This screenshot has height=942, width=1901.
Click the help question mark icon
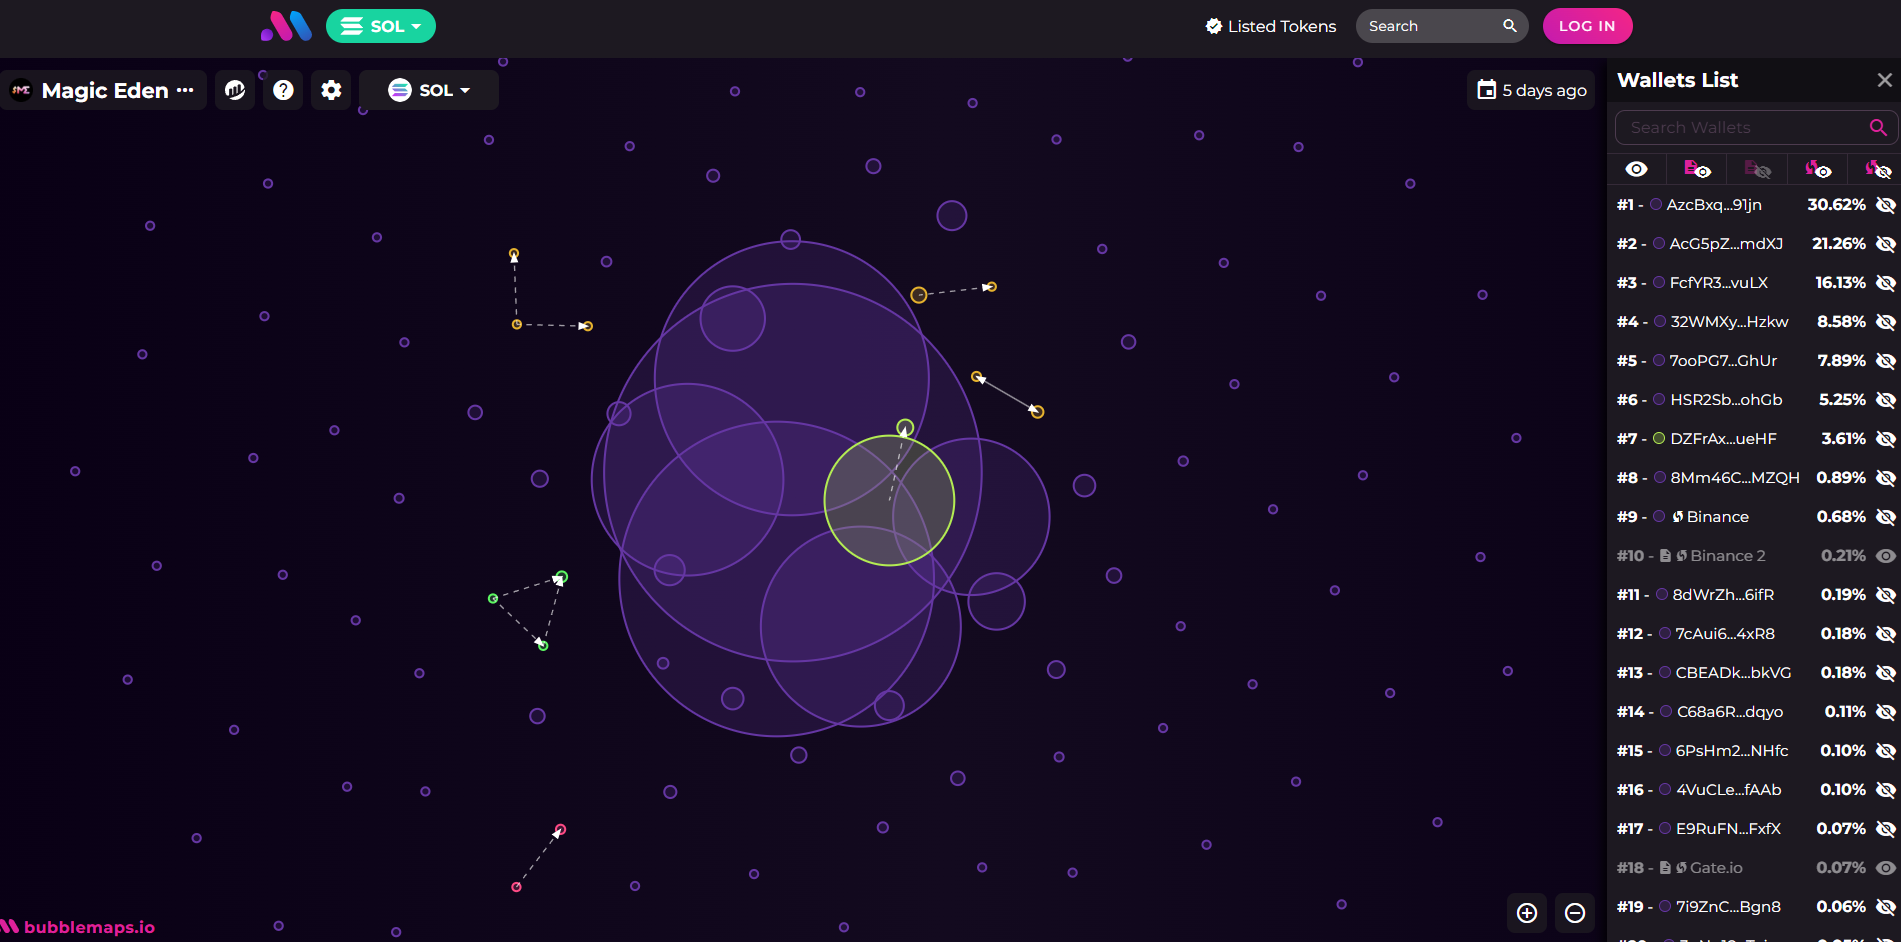pos(283,90)
